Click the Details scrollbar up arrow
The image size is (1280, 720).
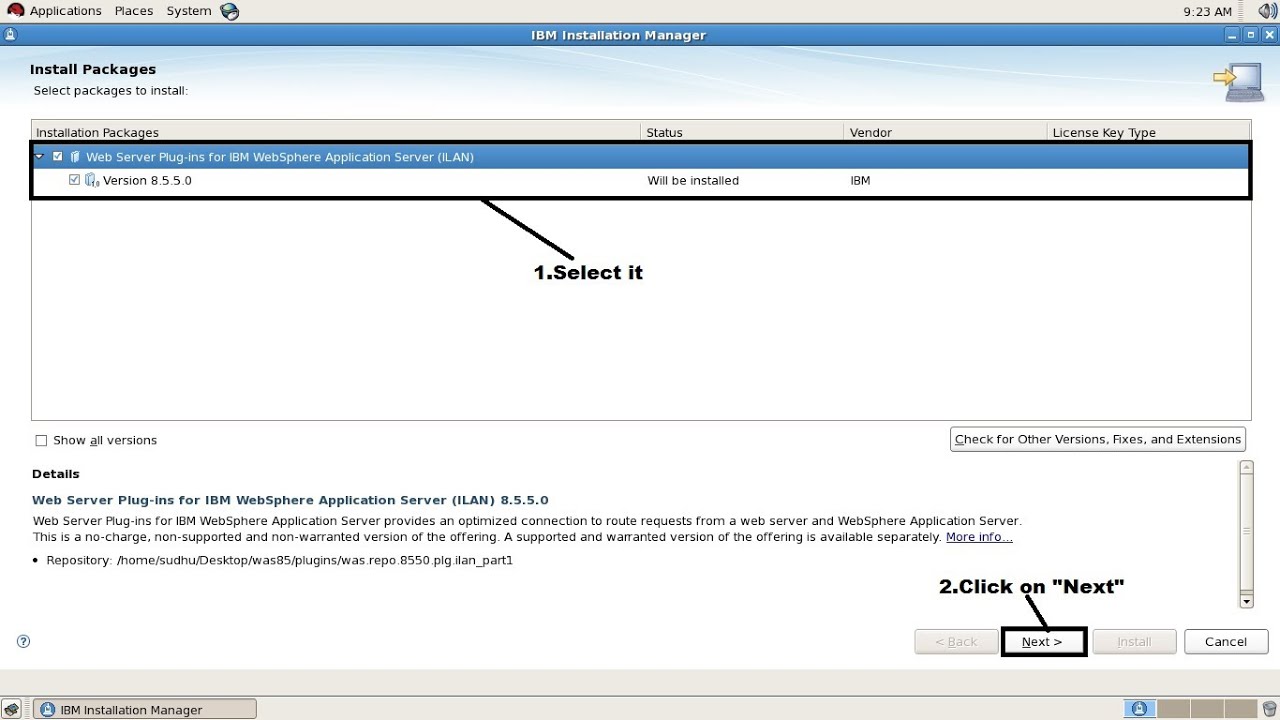pos(1246,467)
